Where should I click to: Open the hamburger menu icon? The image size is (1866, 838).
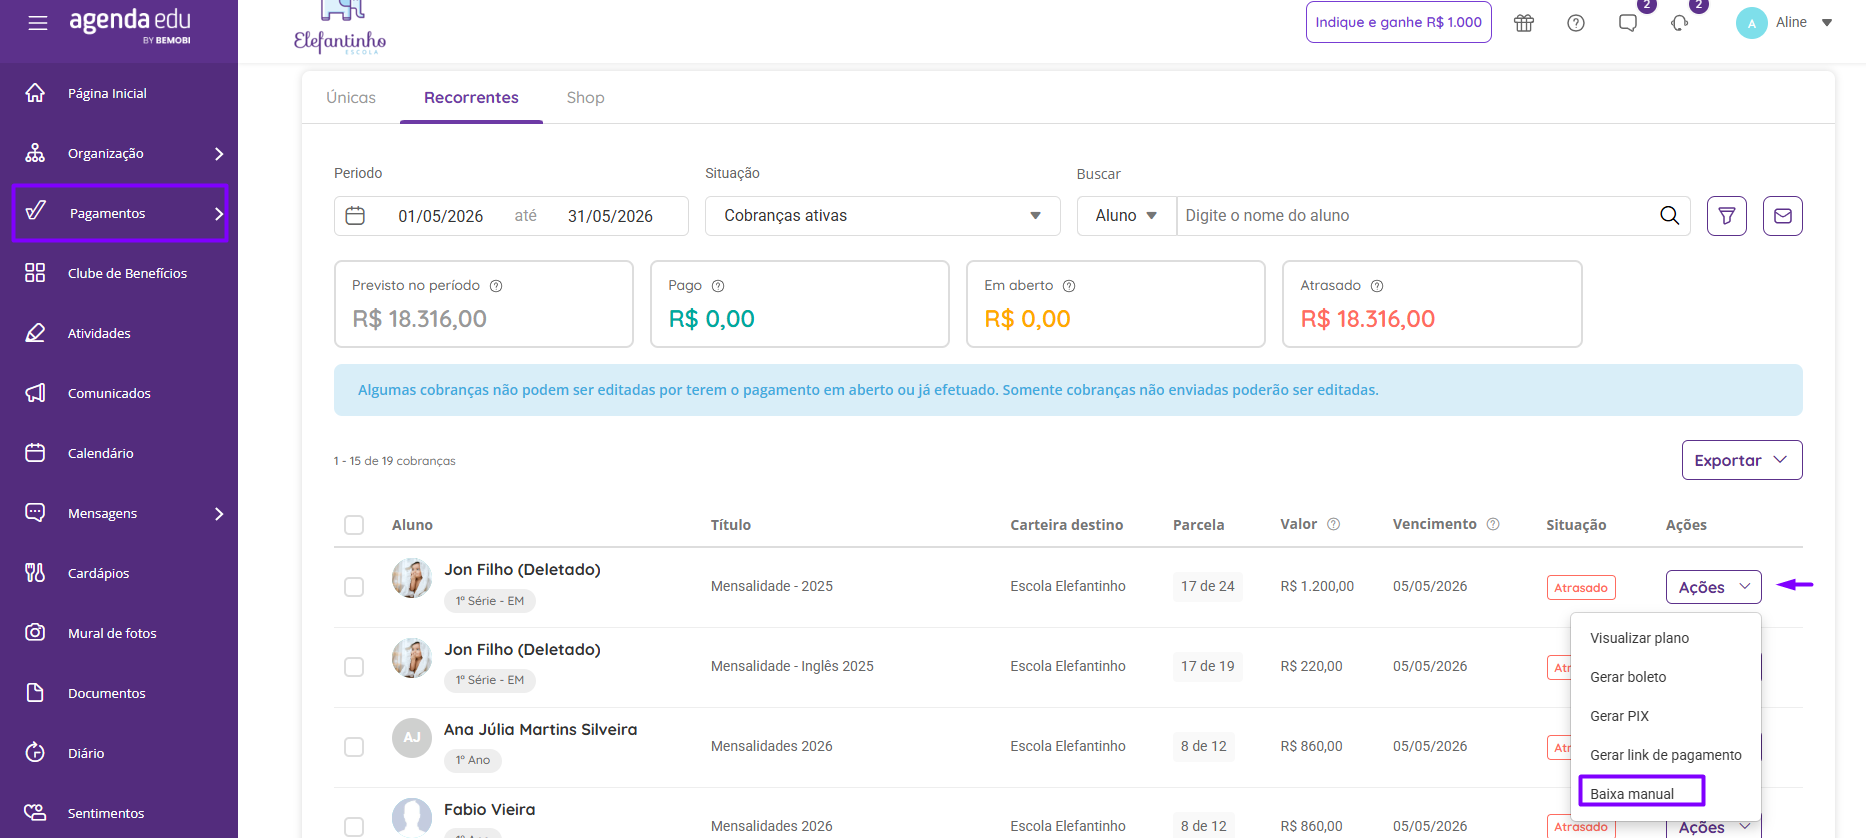(x=38, y=23)
